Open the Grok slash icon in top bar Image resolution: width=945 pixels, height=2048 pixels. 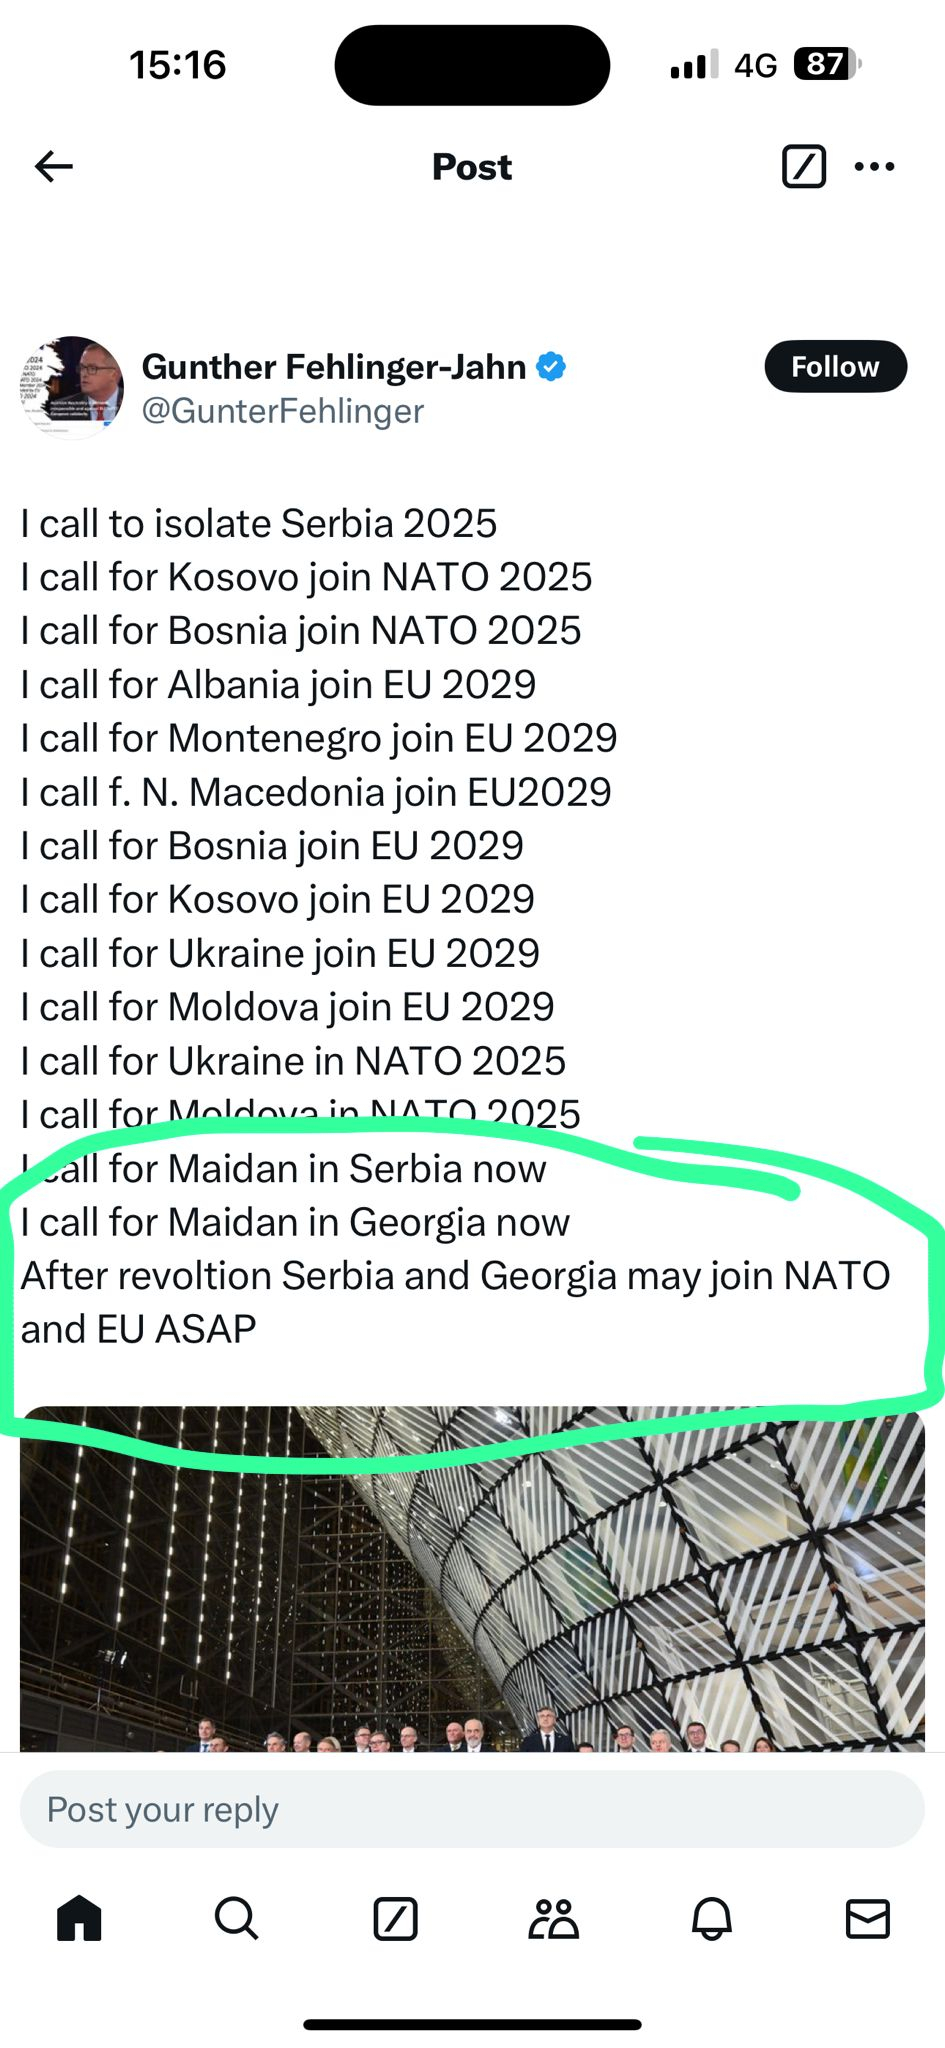pyautogui.click(x=803, y=166)
